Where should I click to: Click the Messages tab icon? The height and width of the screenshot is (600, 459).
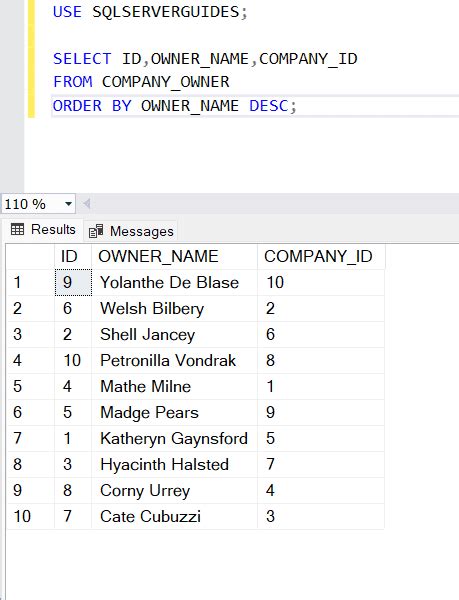pos(96,231)
